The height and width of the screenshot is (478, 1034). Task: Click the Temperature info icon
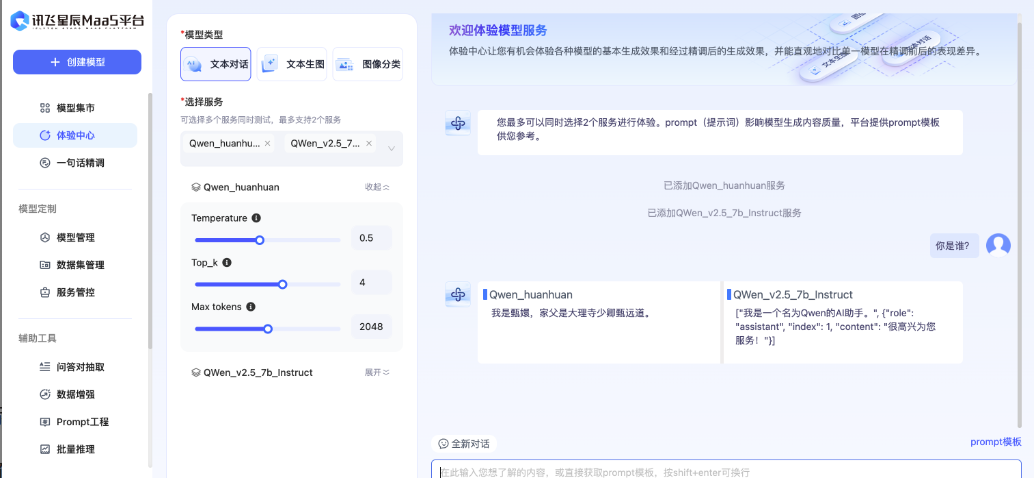pos(256,218)
